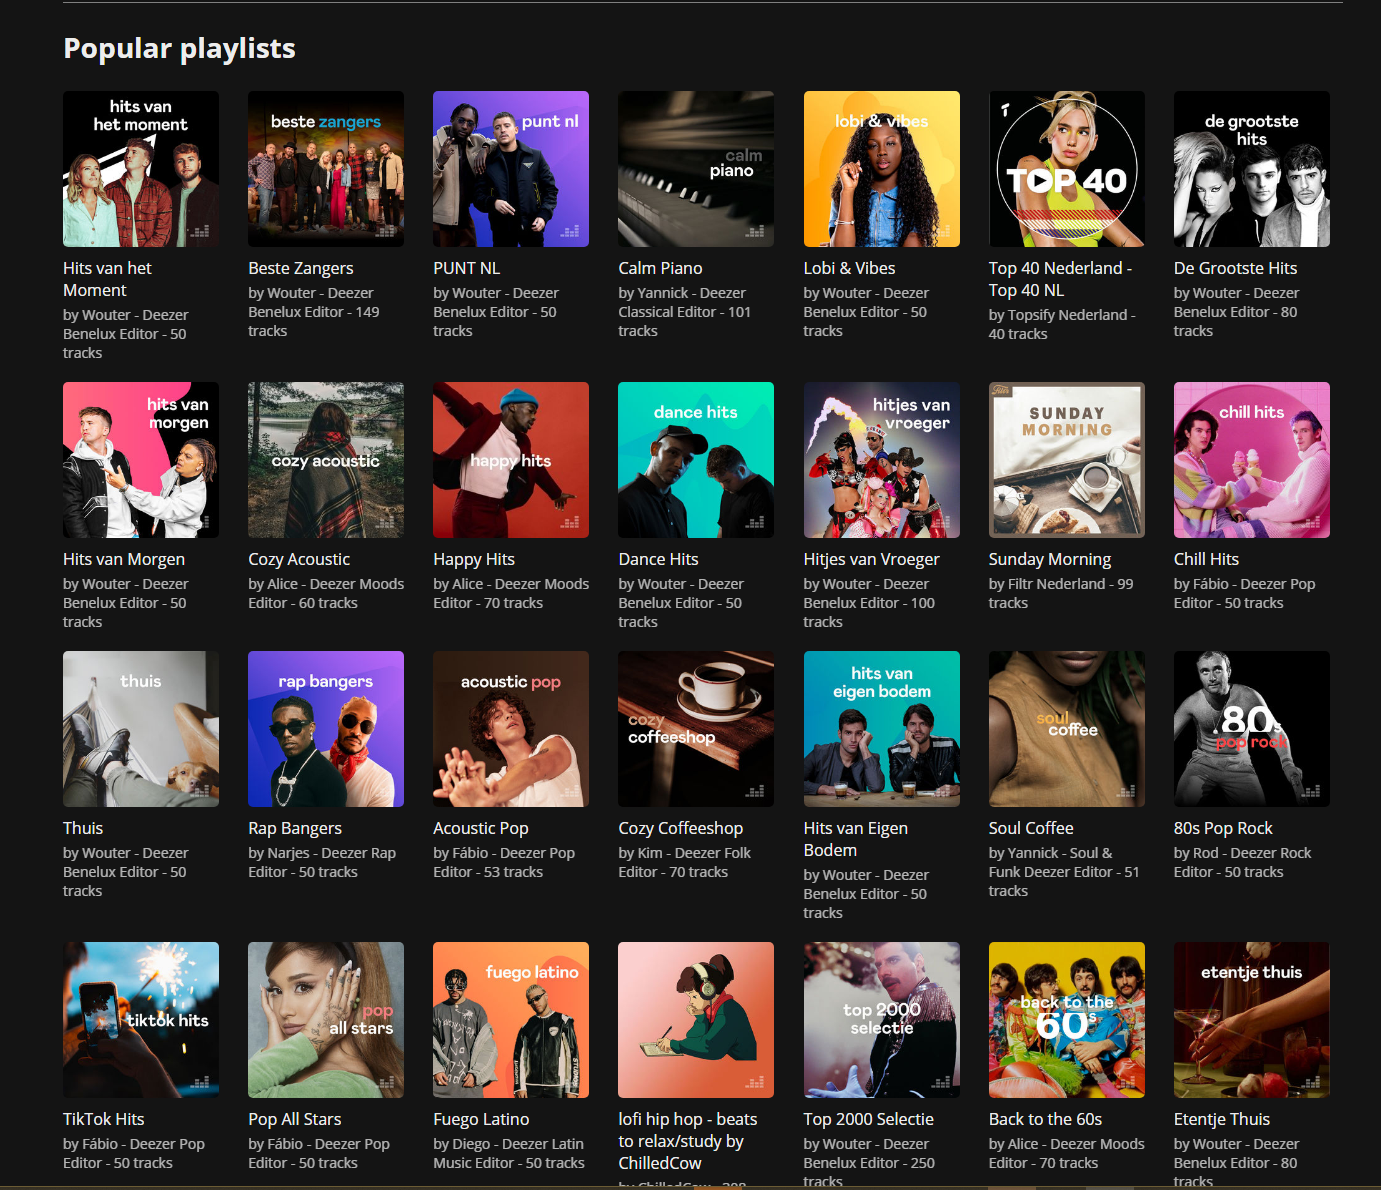The image size is (1381, 1190).
Task: Click the Beste Zangers playlist cover image
Action: coord(326,169)
